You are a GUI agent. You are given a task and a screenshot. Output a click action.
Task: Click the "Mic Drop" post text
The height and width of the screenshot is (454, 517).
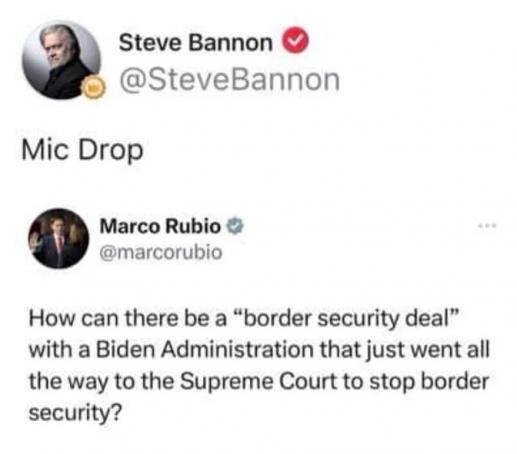pyautogui.click(x=82, y=150)
